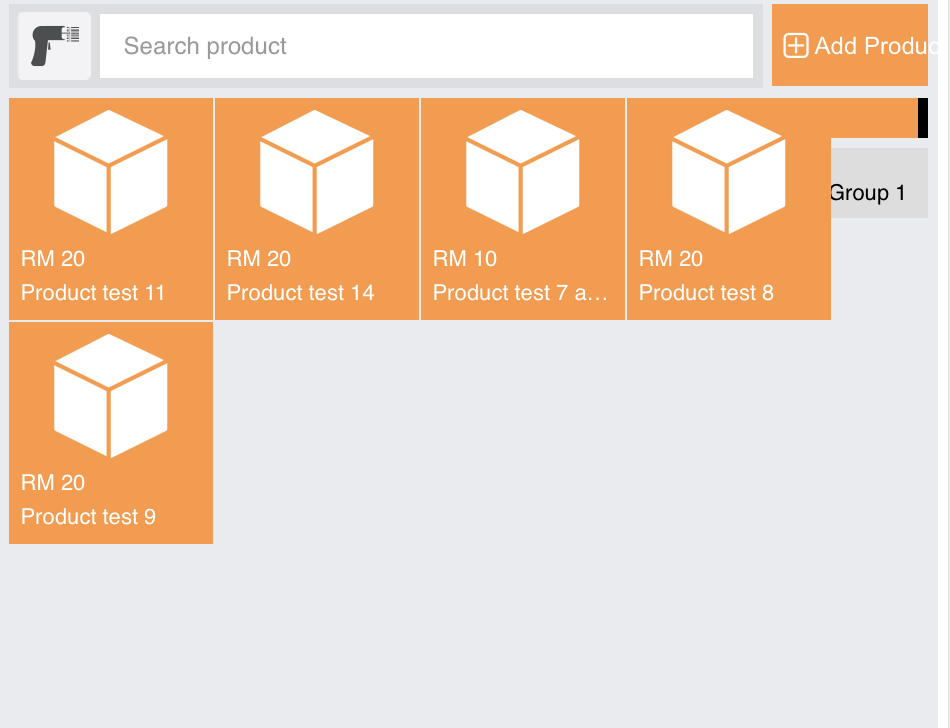Image resolution: width=950 pixels, height=728 pixels.
Task: Open the Product test 9 name label
Action: (89, 517)
